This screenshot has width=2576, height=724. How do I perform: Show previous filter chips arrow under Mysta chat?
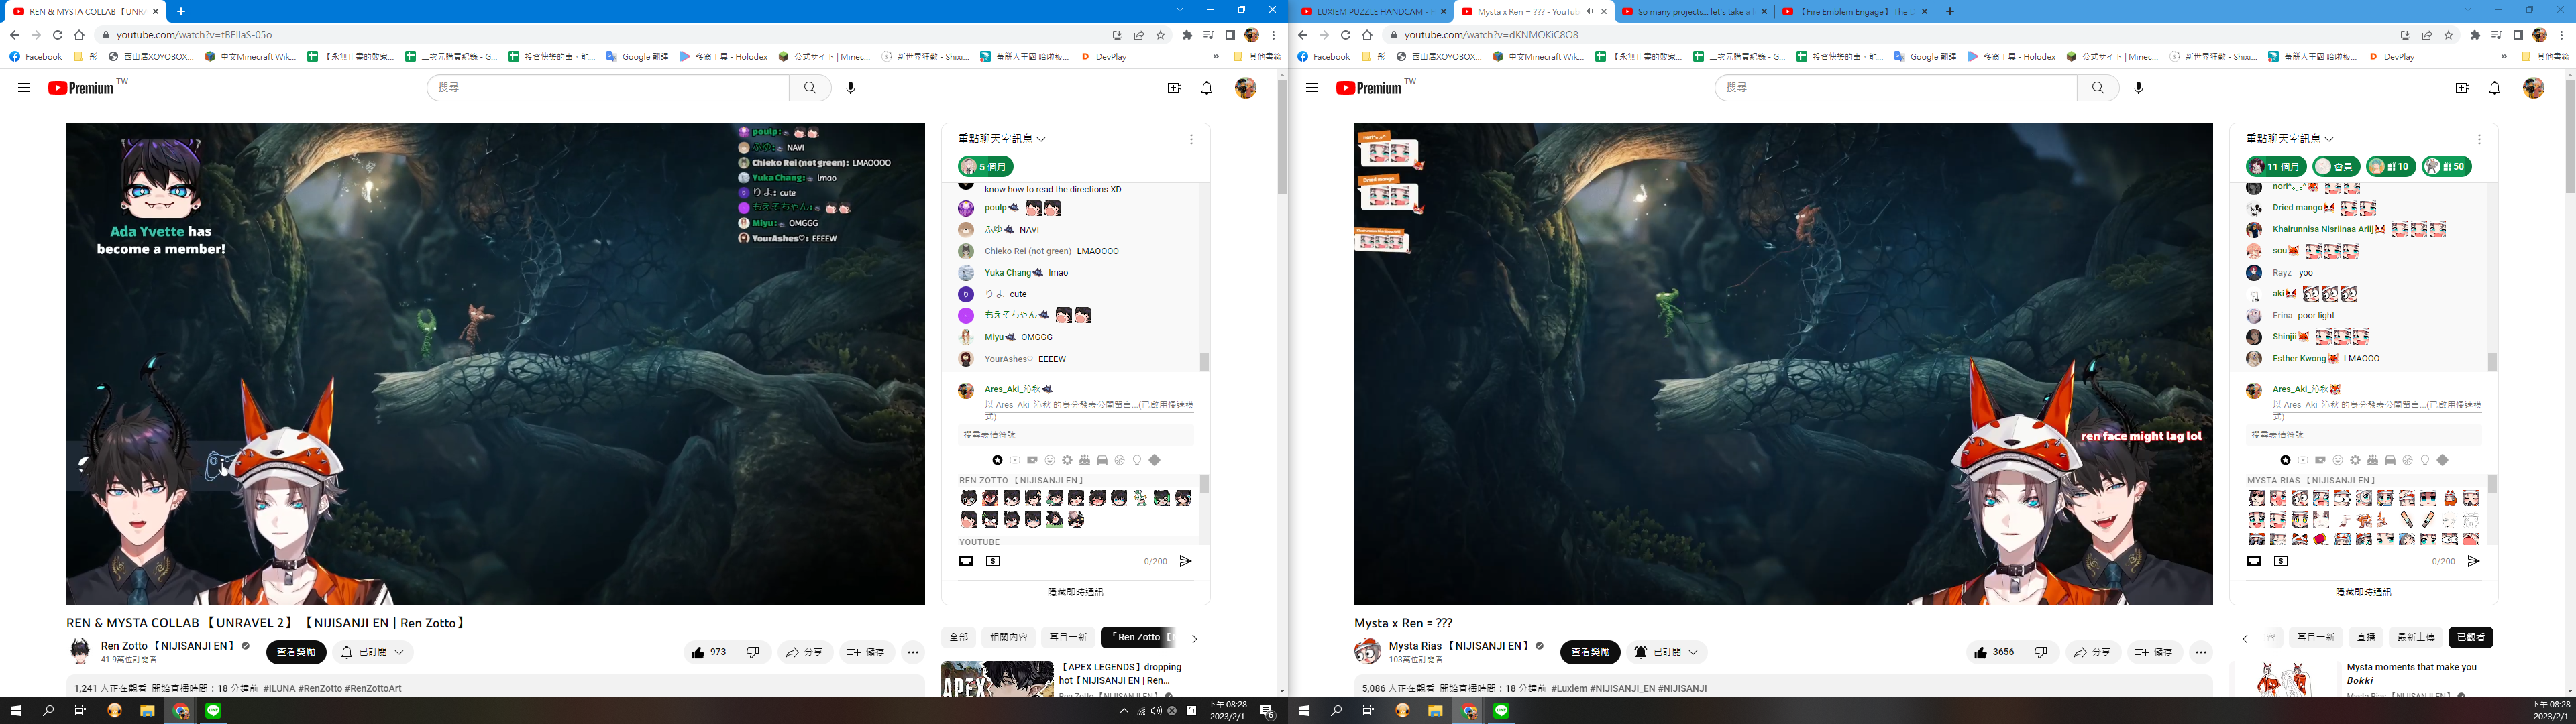coord(2245,638)
